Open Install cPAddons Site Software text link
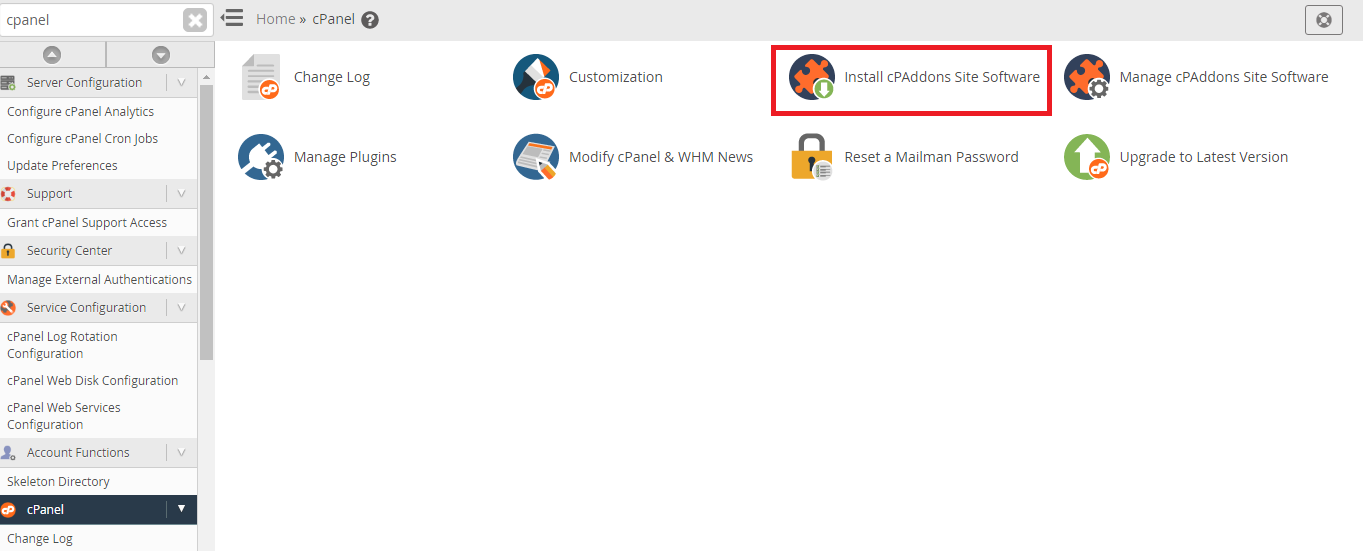The height and width of the screenshot is (551, 1363). point(942,77)
